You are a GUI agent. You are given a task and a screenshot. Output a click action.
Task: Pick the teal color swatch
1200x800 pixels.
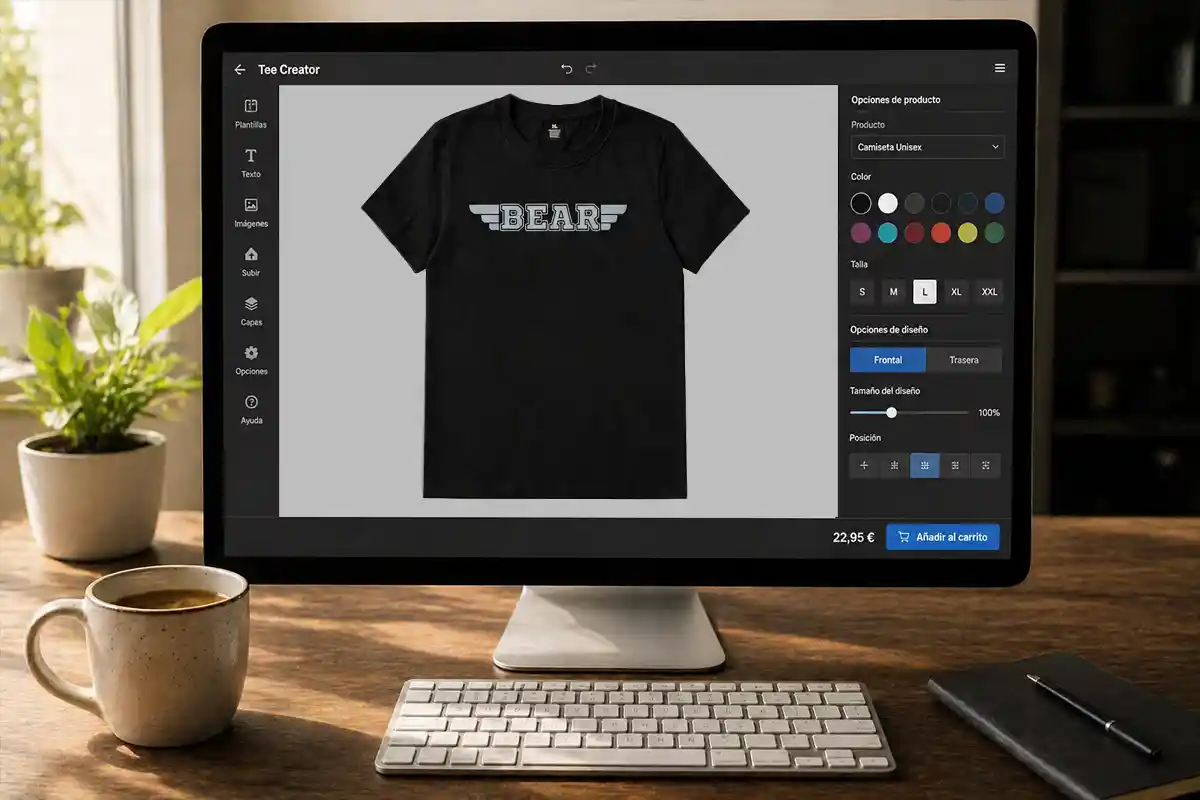point(888,233)
